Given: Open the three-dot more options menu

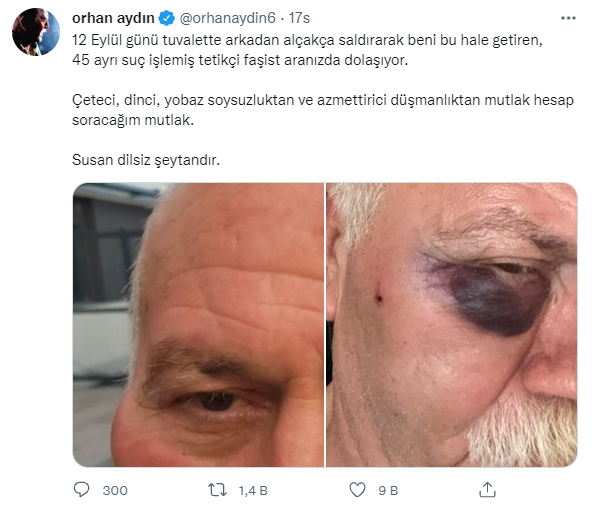Looking at the screenshot, I should click(568, 18).
